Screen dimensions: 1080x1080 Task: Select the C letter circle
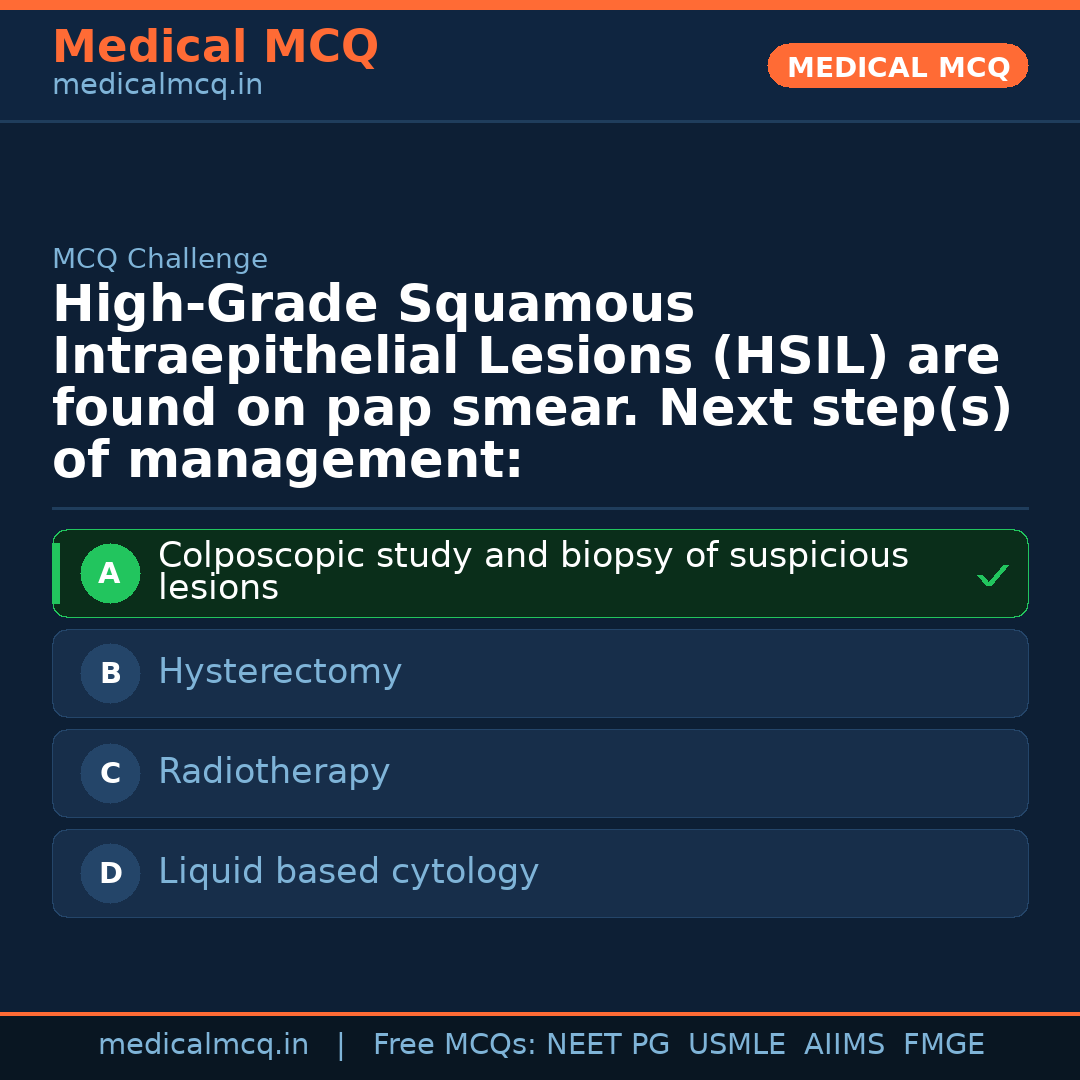[x=110, y=774]
